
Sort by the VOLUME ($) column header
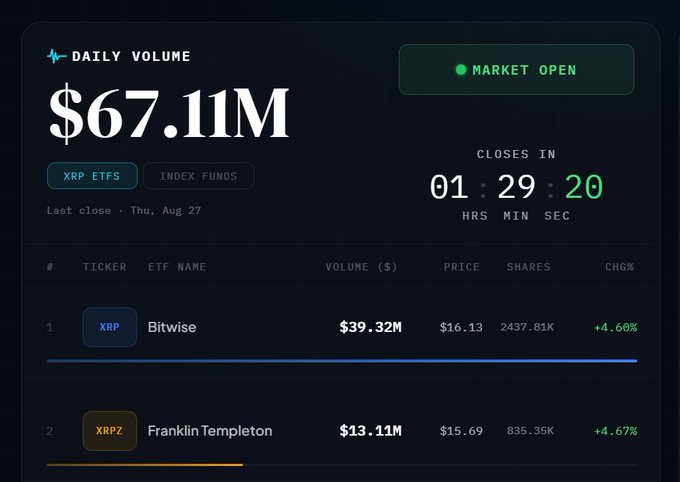[x=361, y=267]
